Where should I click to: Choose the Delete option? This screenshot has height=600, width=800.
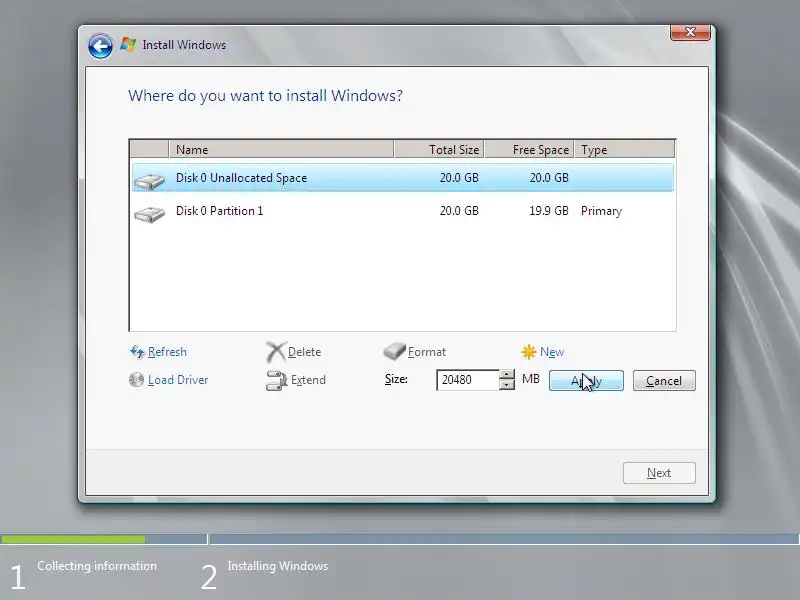(x=305, y=352)
